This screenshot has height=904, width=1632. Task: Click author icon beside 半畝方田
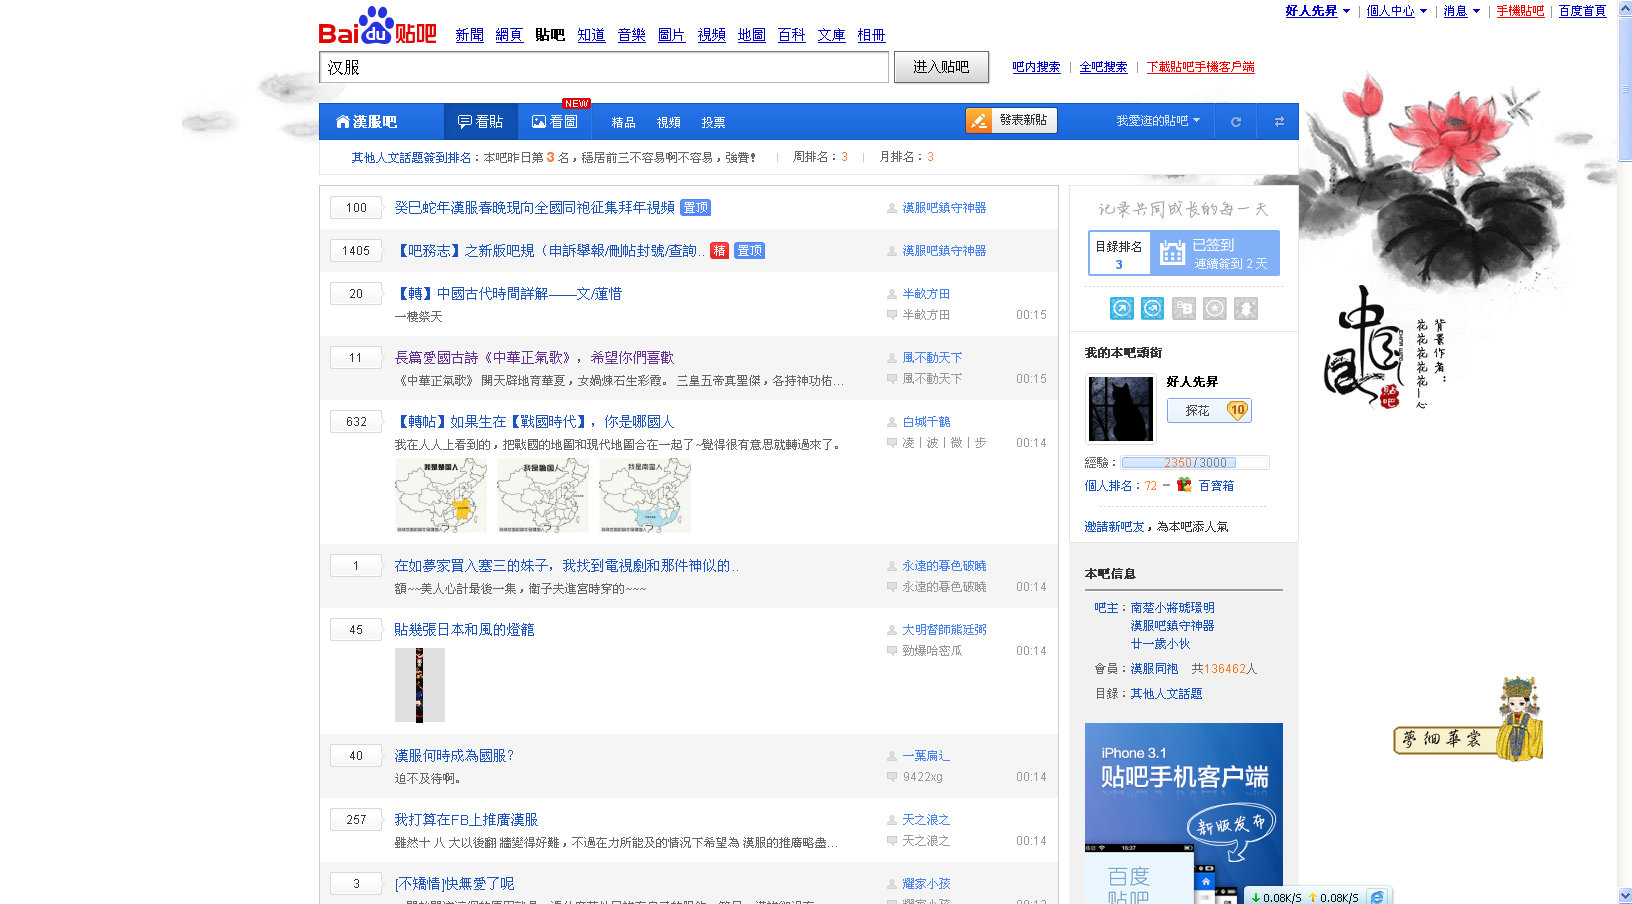(893, 294)
